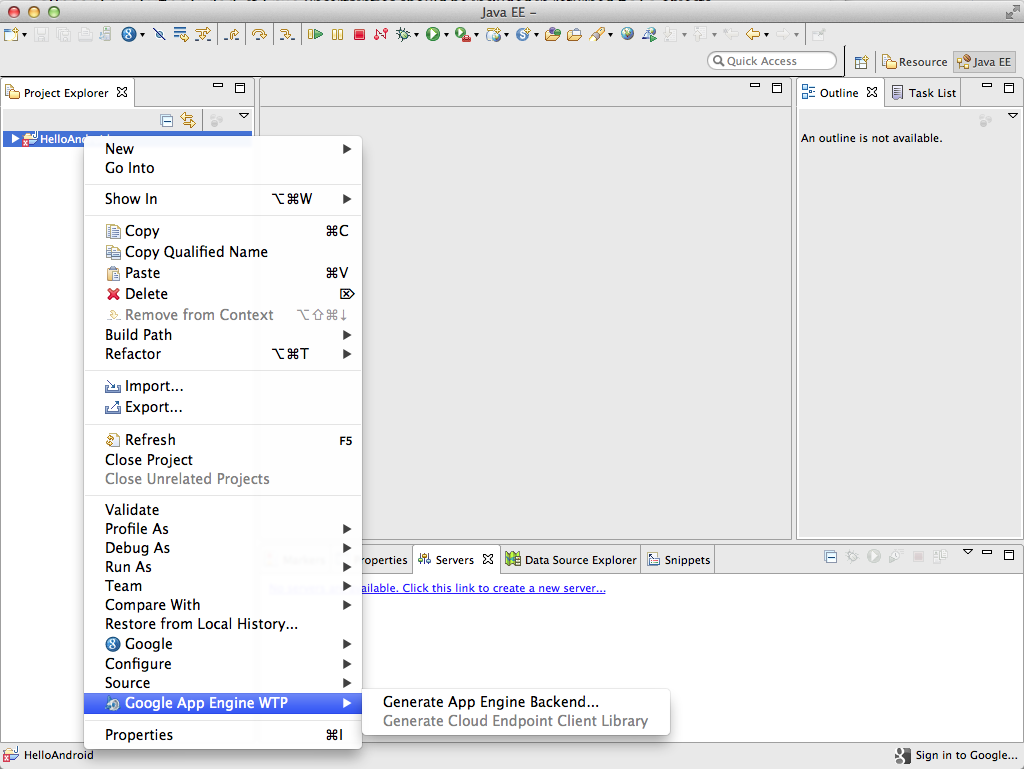The width and height of the screenshot is (1024, 769).
Task: Select Delete from the context menu
Action: pyautogui.click(x=223, y=294)
